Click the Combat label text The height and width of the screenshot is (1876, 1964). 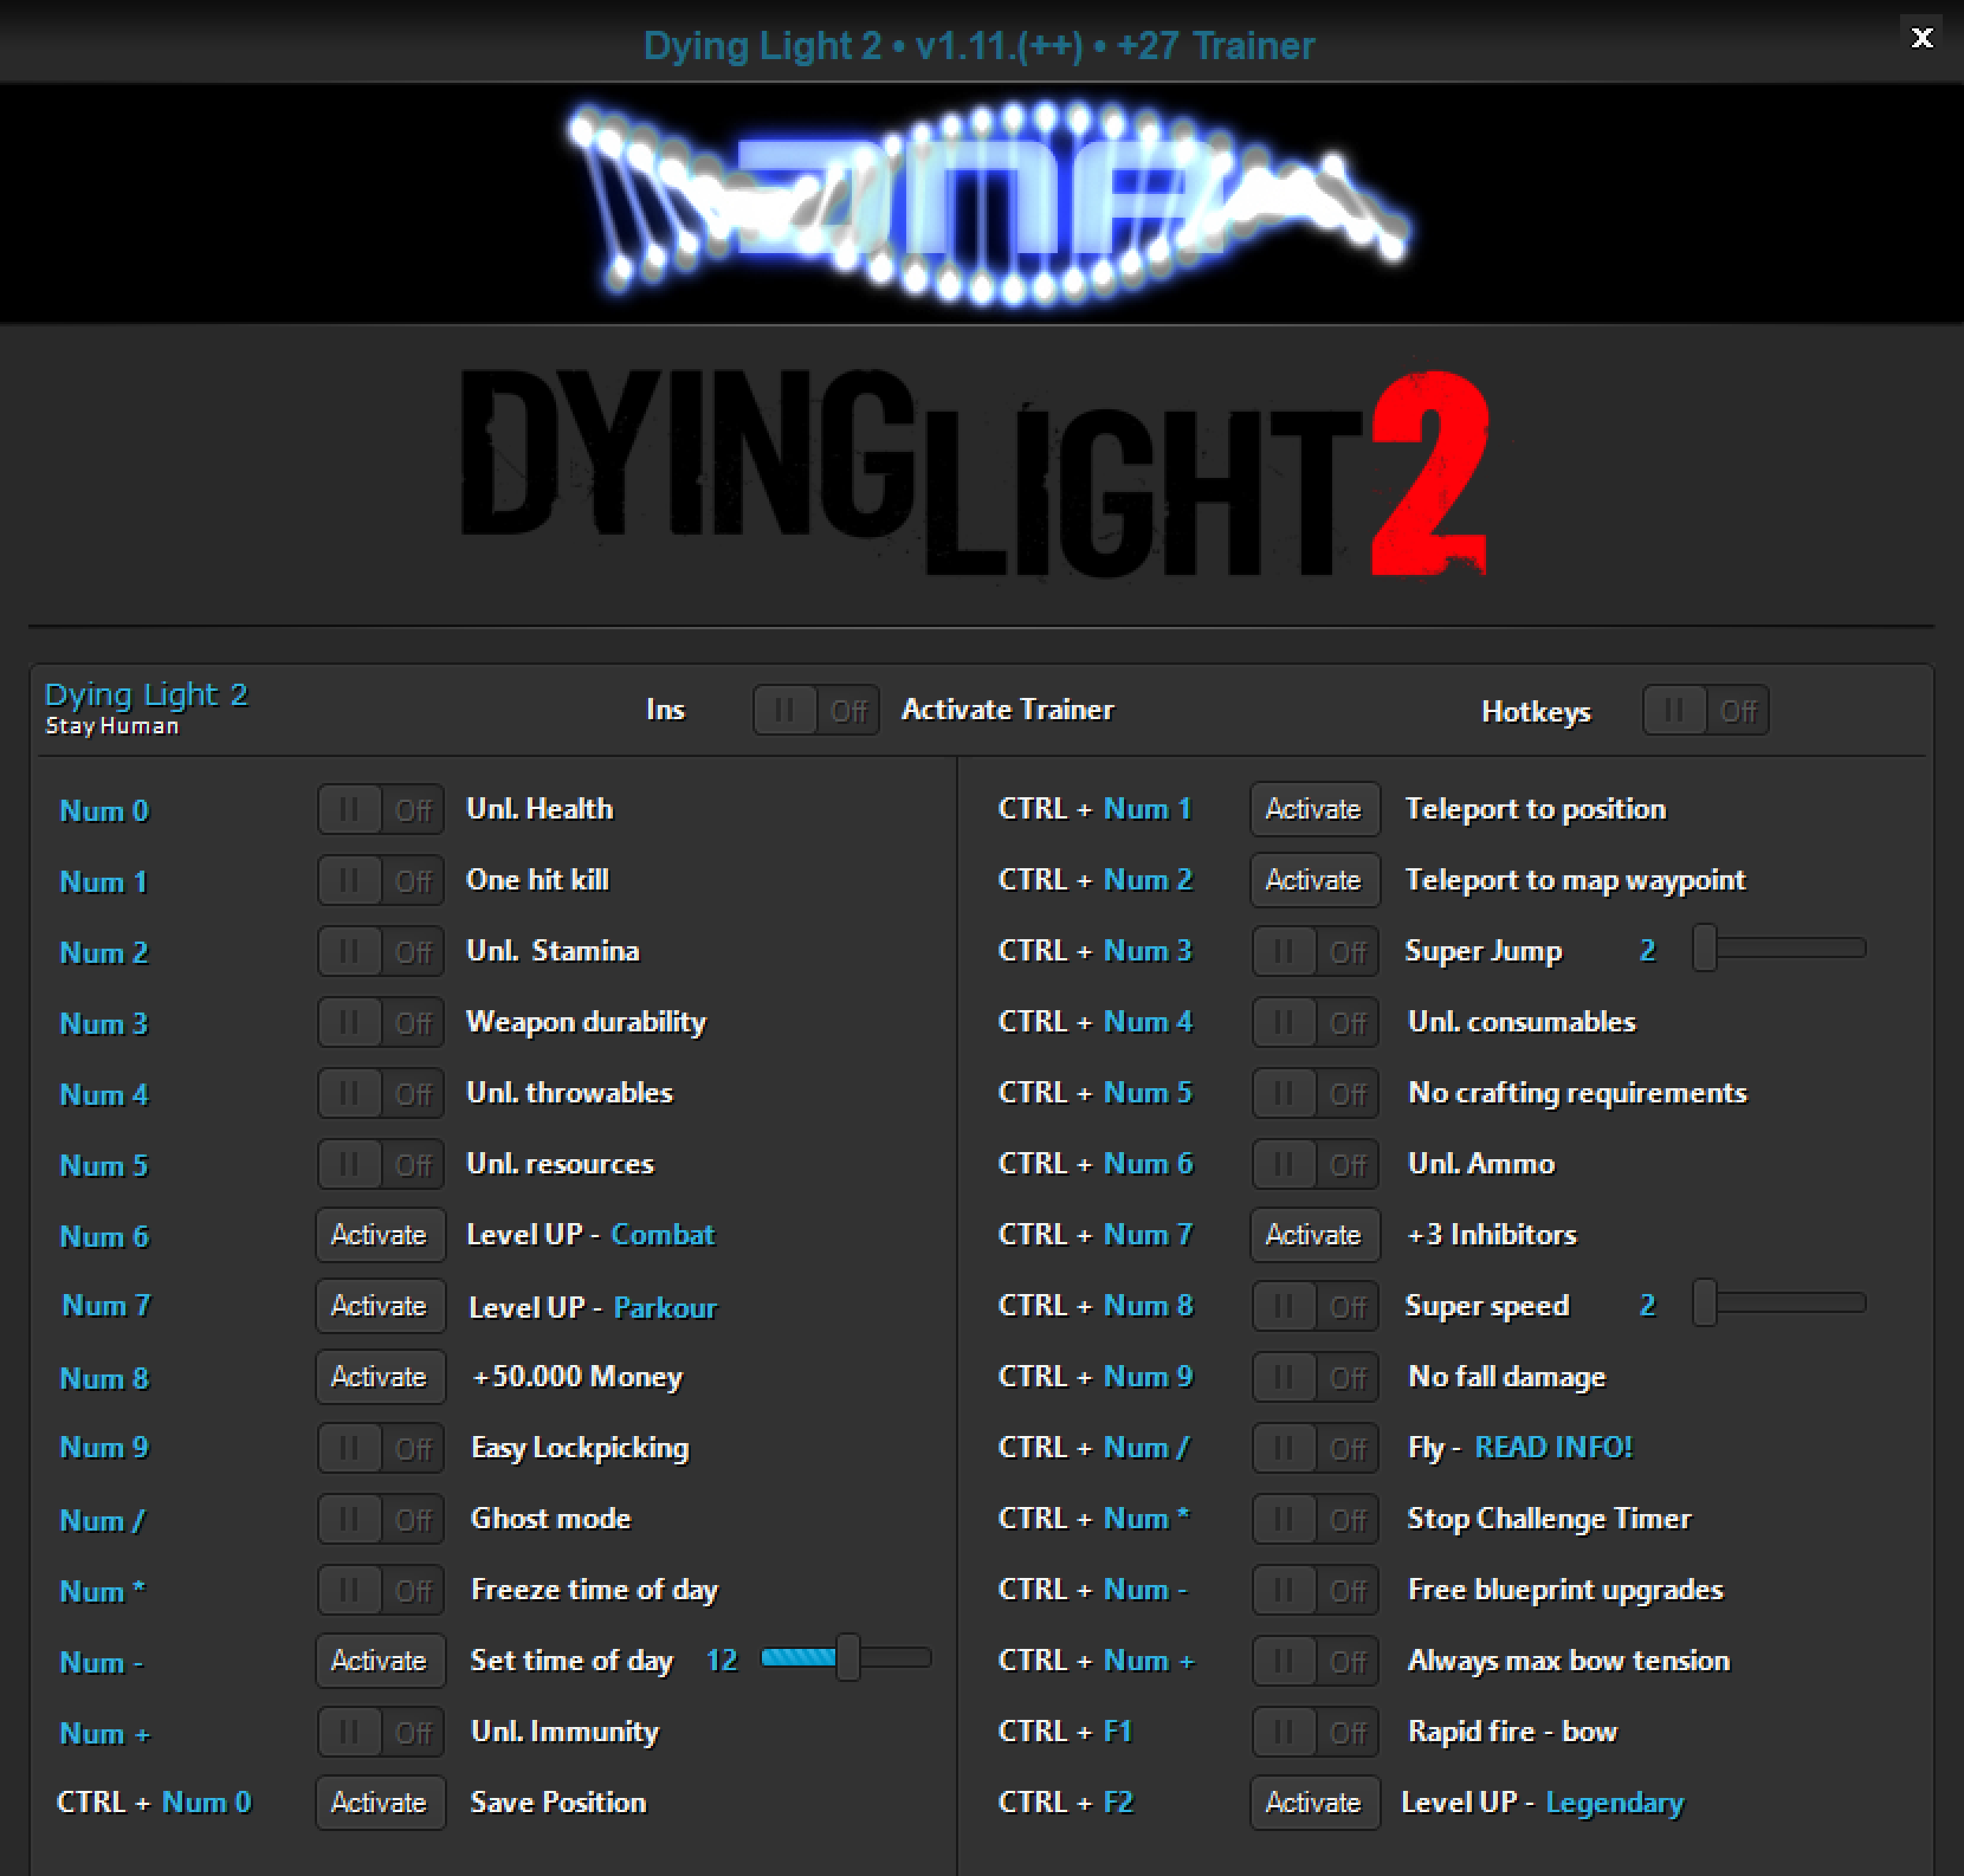(663, 1235)
